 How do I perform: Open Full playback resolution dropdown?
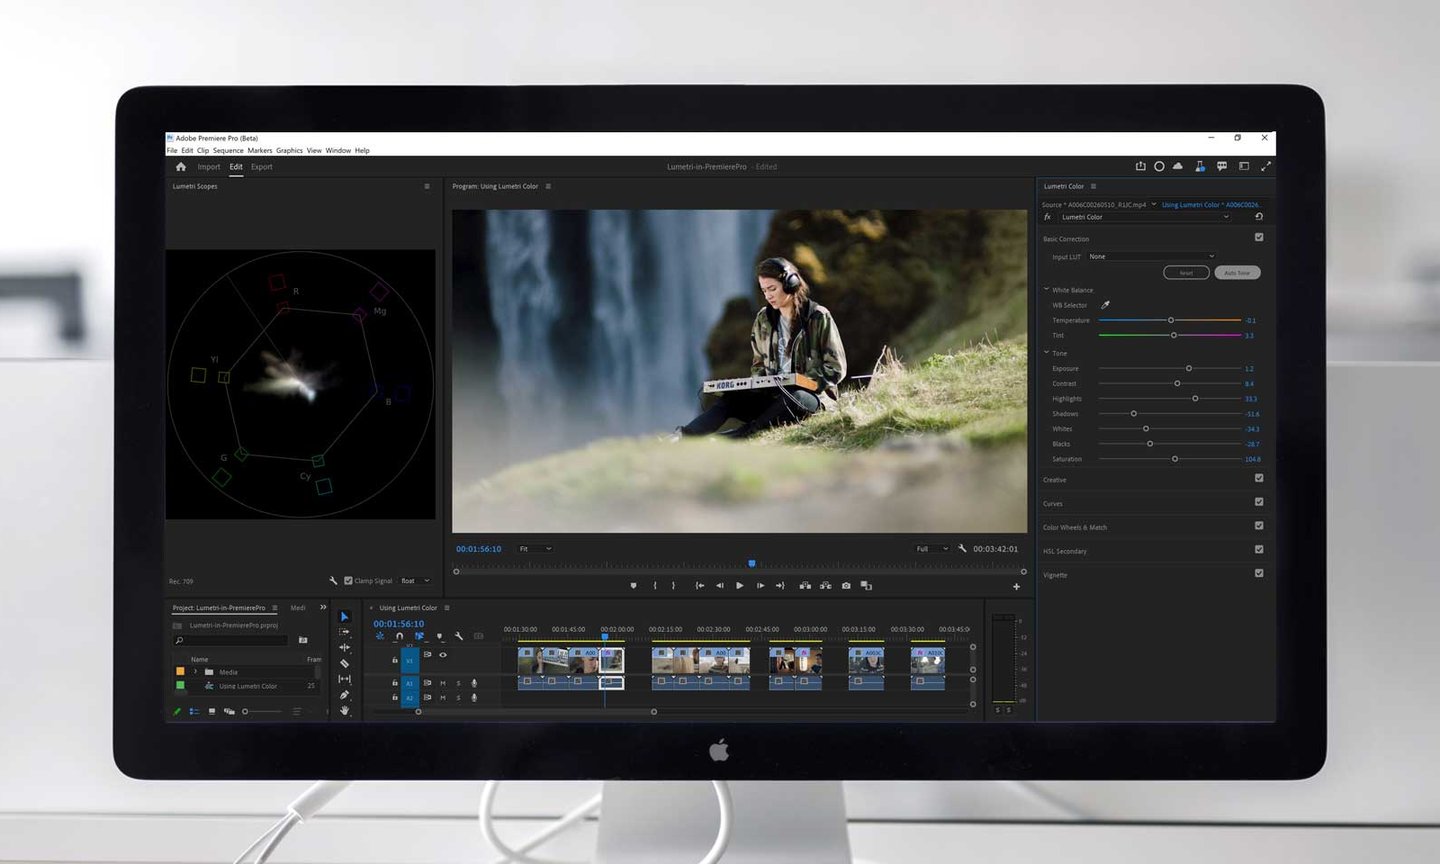coord(932,548)
